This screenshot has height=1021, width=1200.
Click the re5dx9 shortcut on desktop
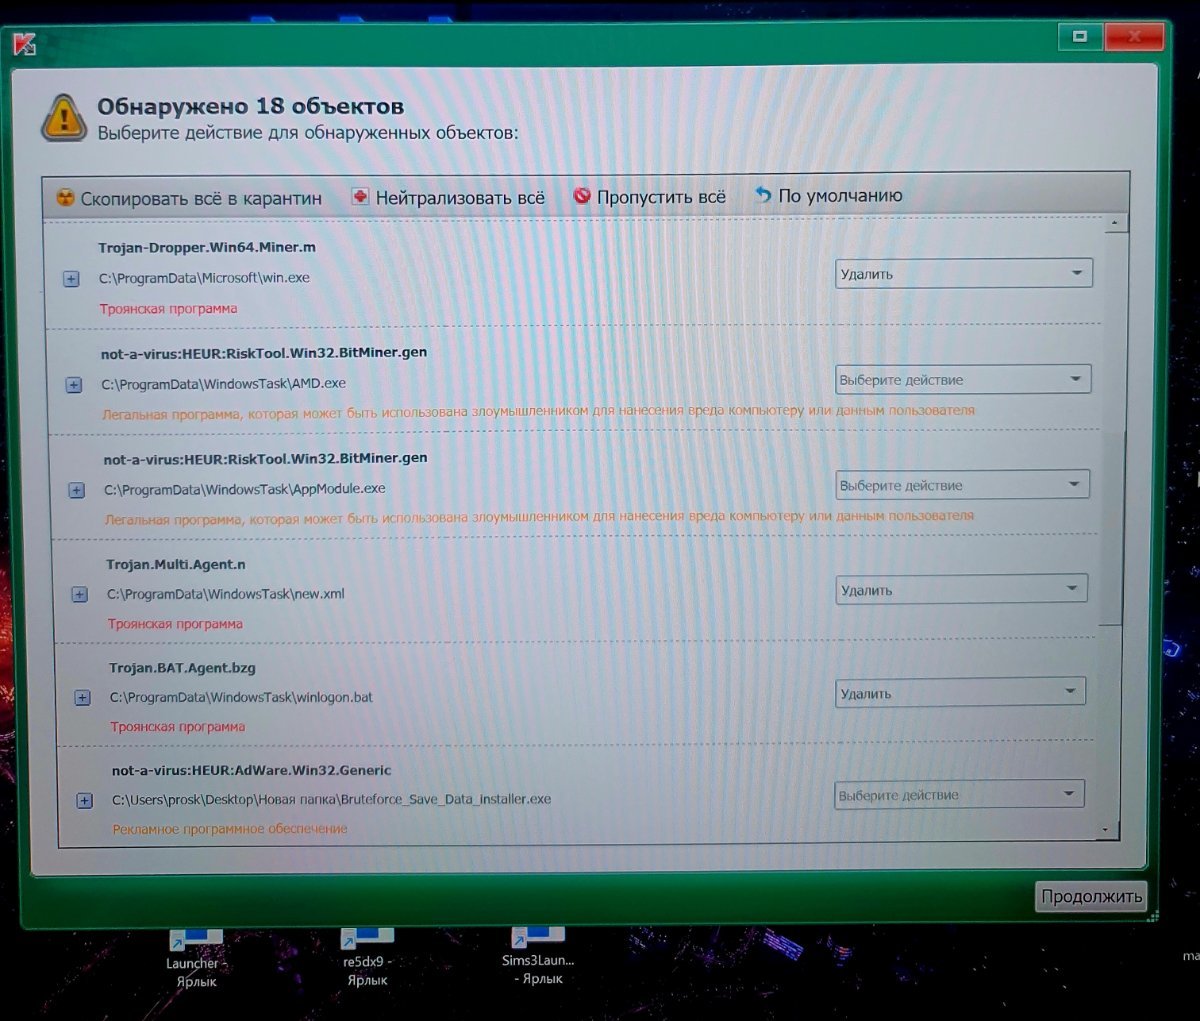[x=367, y=957]
